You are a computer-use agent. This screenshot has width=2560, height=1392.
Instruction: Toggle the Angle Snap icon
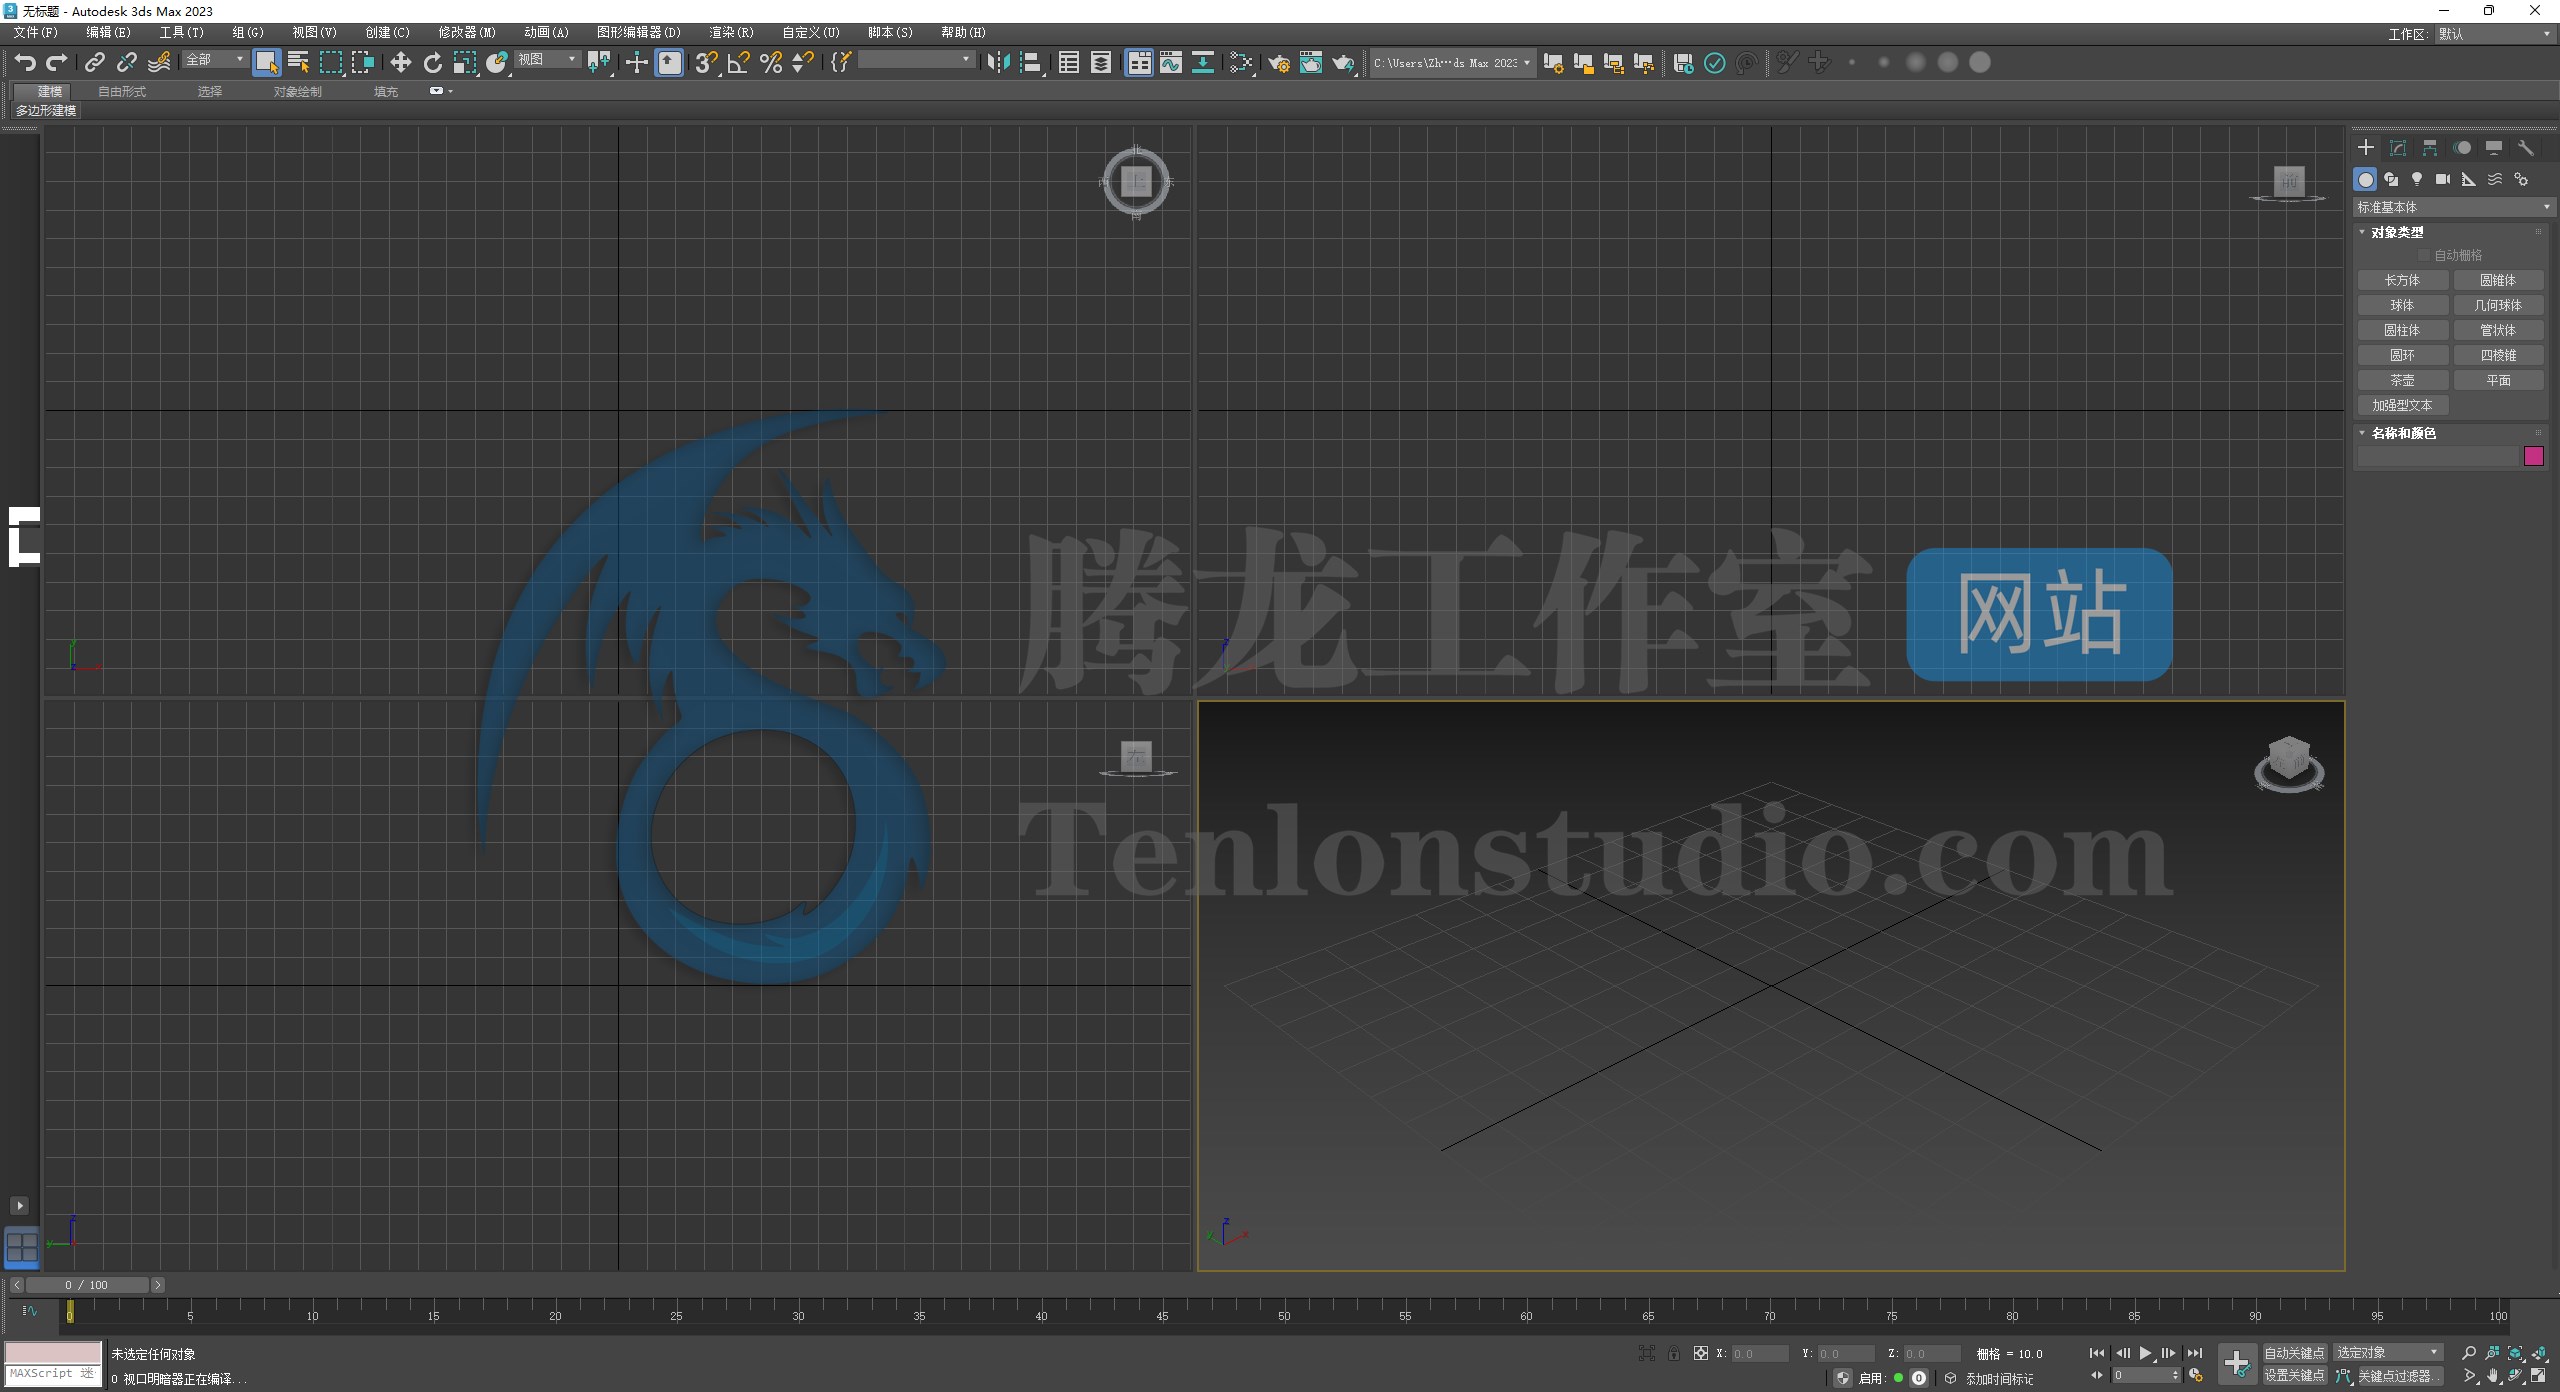738,63
